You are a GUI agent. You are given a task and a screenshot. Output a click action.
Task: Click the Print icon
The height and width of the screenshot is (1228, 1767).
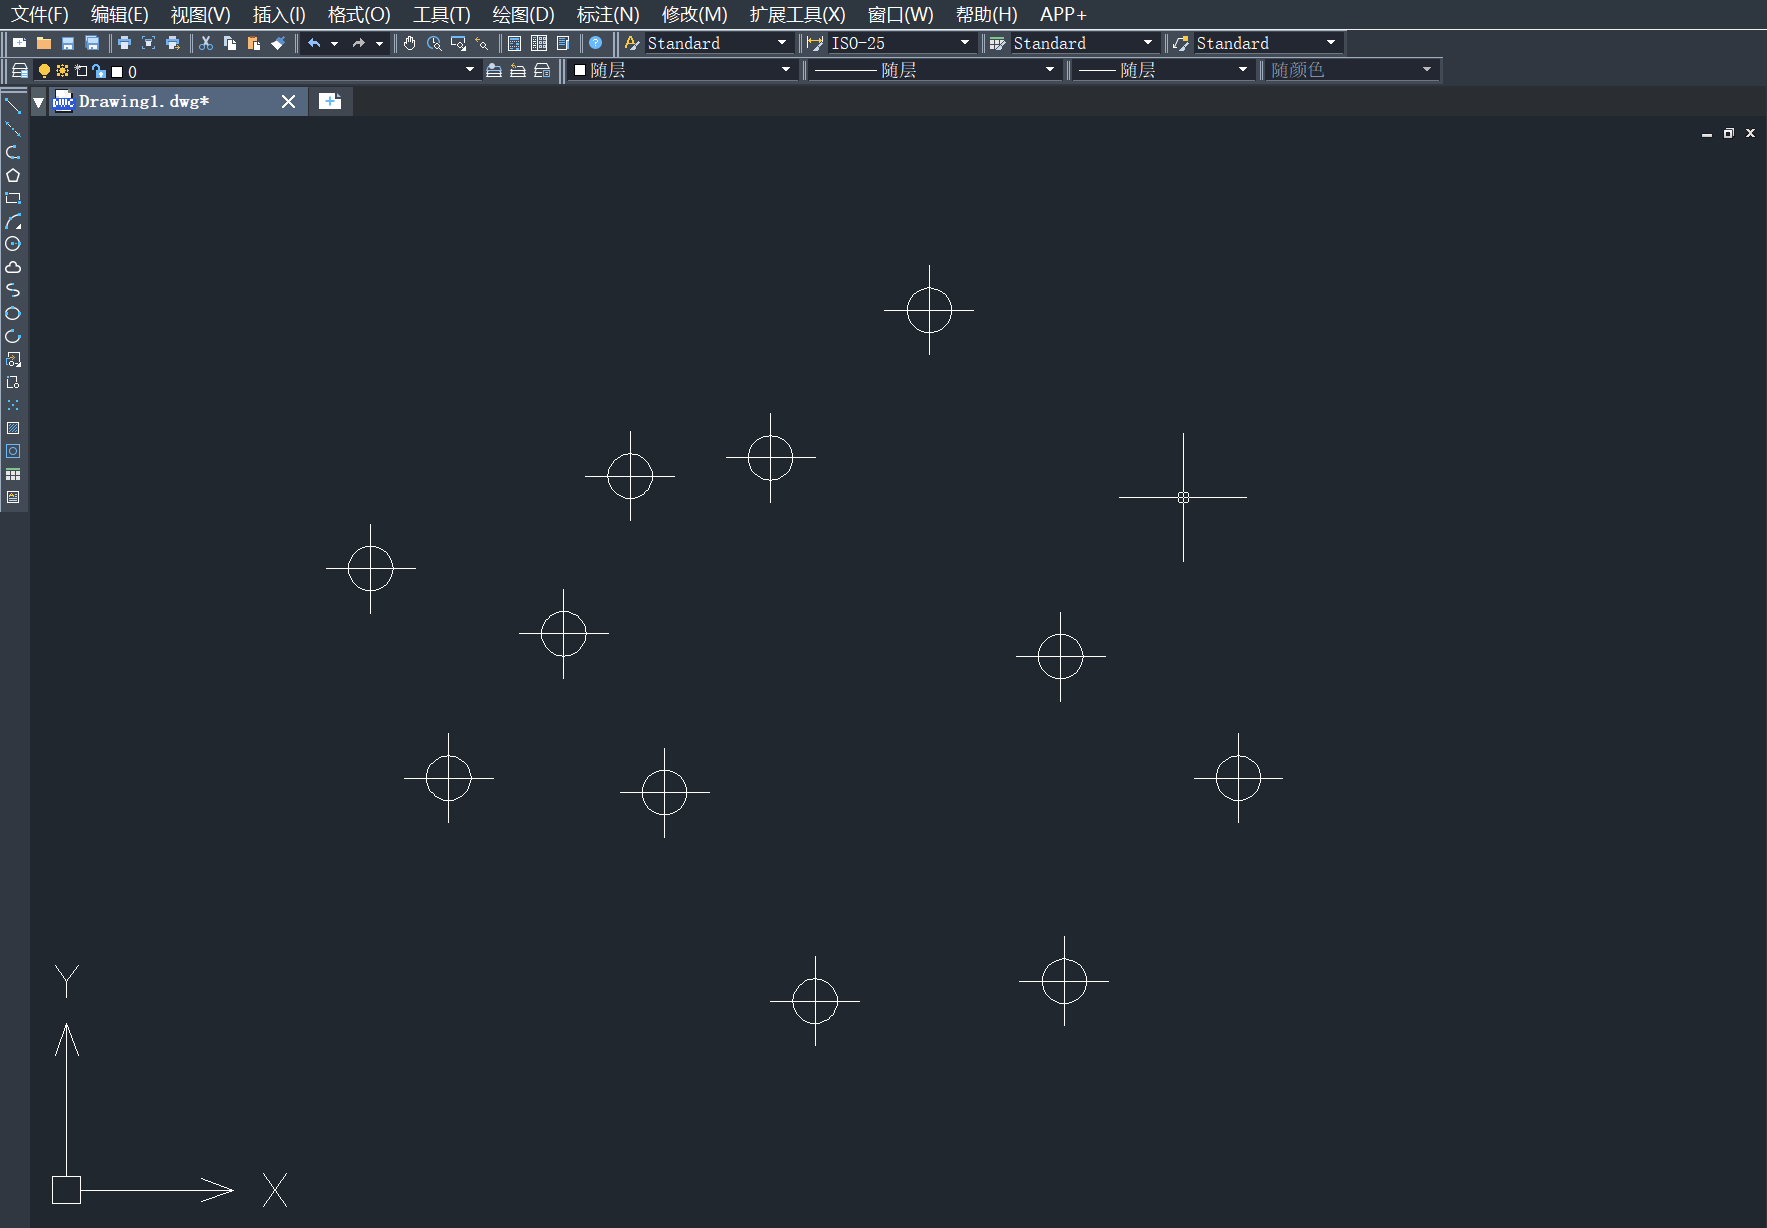coord(124,43)
